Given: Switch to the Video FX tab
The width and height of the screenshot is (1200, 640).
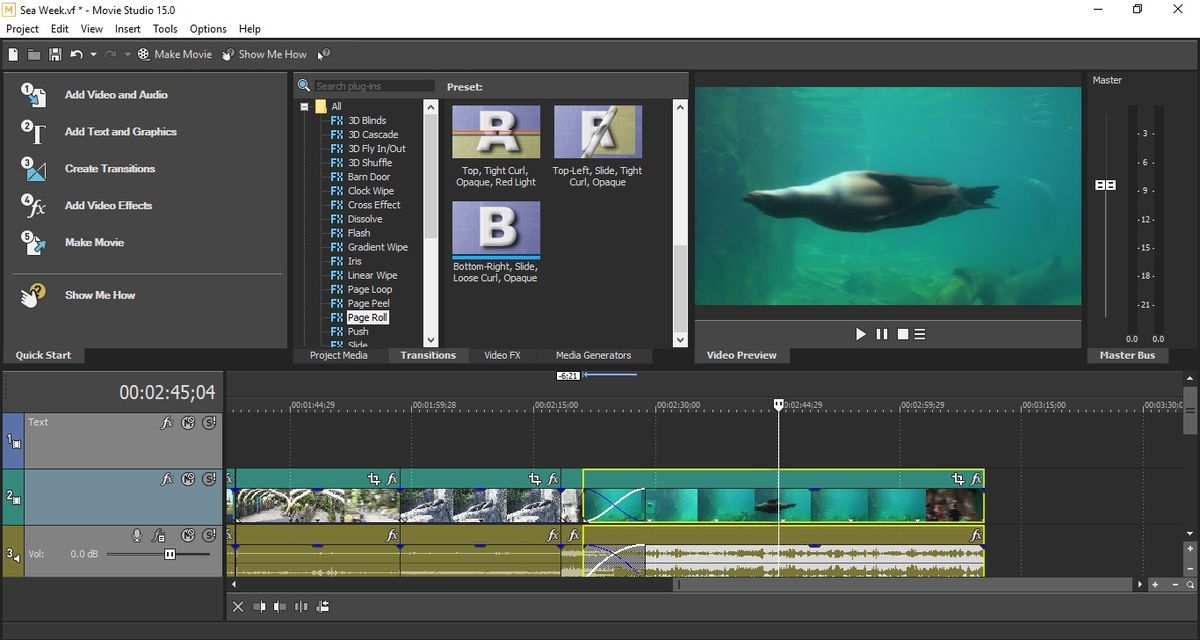Looking at the screenshot, I should pos(502,355).
